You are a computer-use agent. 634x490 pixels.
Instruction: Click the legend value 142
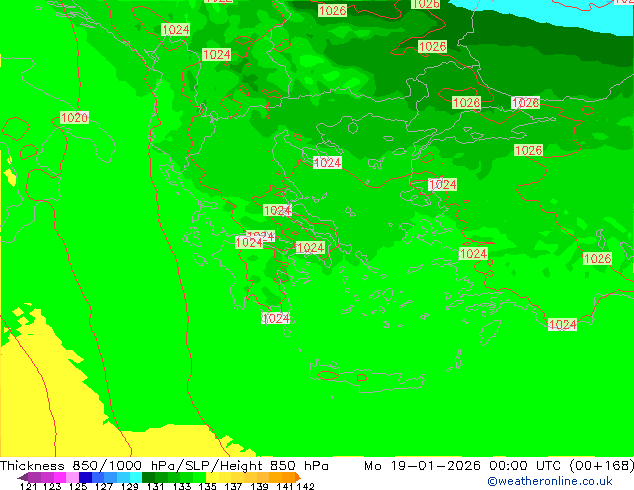pos(306,487)
